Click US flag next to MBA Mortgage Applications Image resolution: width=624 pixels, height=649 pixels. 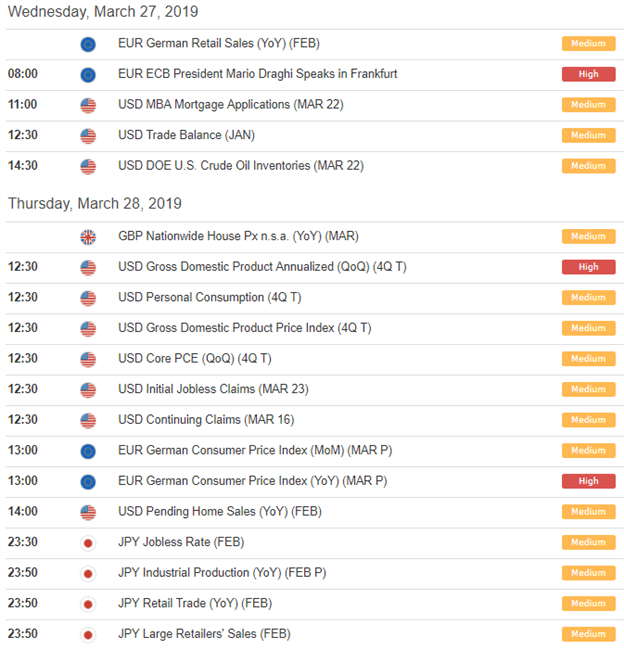click(88, 105)
